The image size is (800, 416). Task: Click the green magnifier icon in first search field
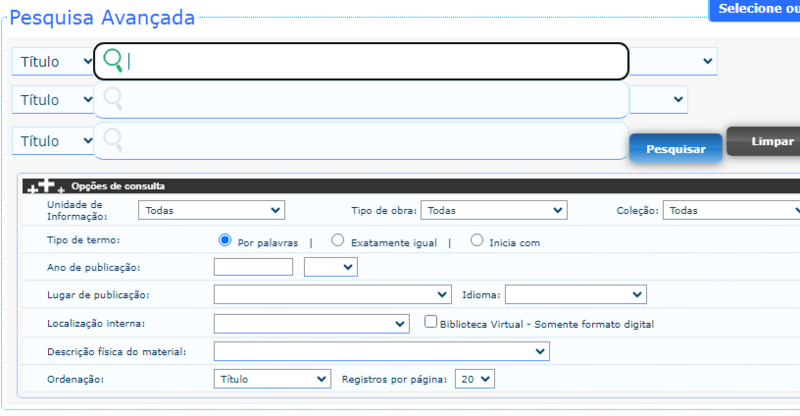[x=113, y=62]
